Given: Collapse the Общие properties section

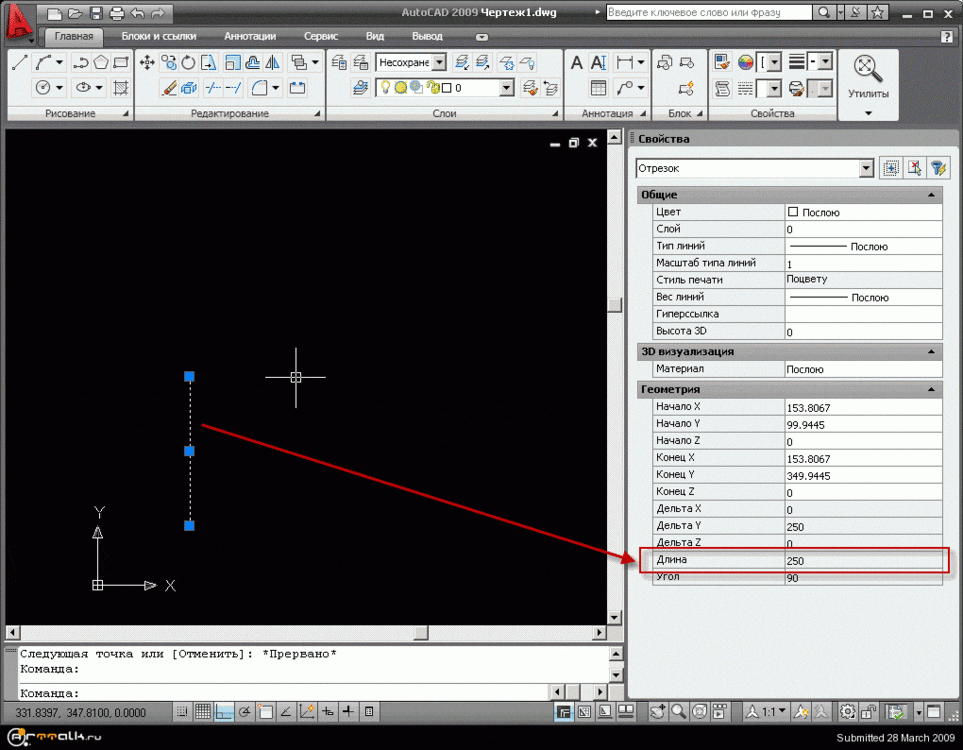Looking at the screenshot, I should click(932, 195).
